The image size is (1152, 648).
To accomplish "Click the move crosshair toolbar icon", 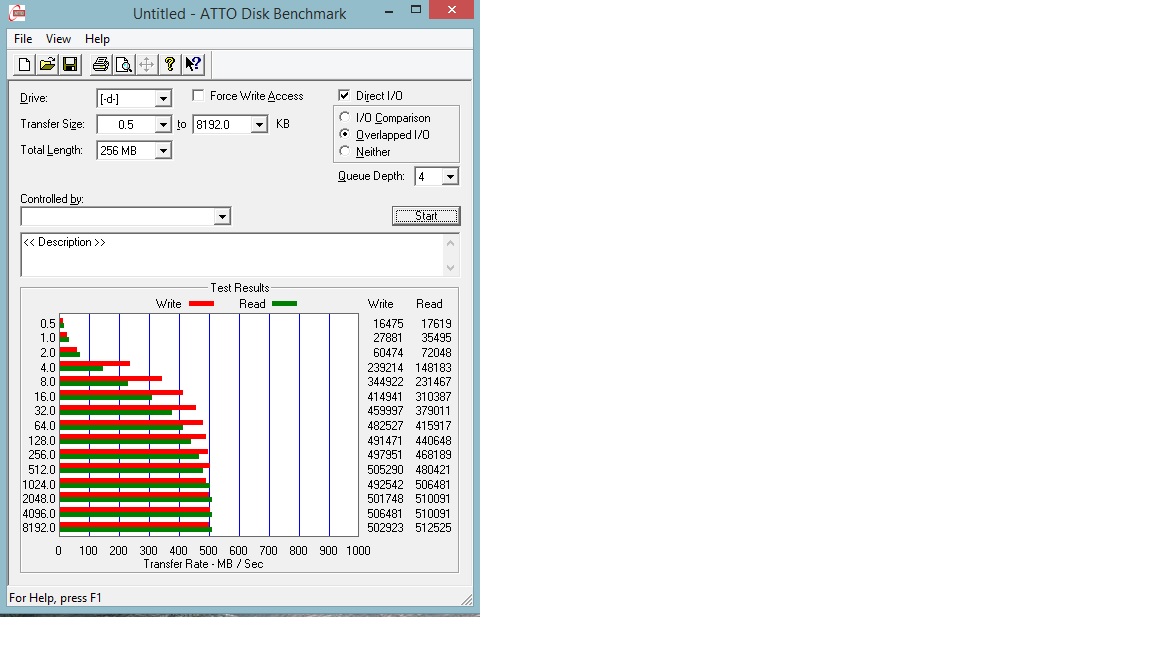I will coord(146,65).
